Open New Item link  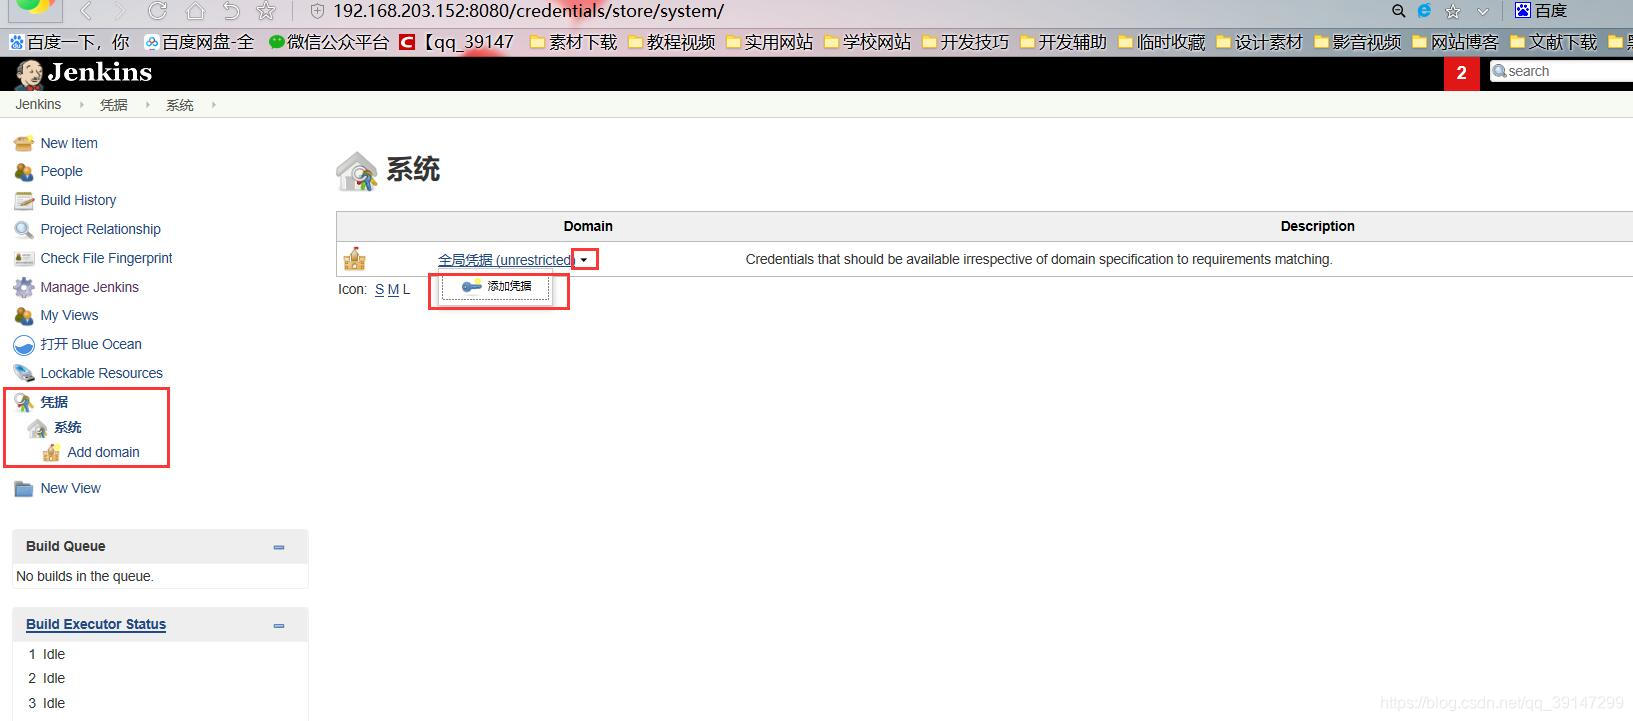(69, 143)
